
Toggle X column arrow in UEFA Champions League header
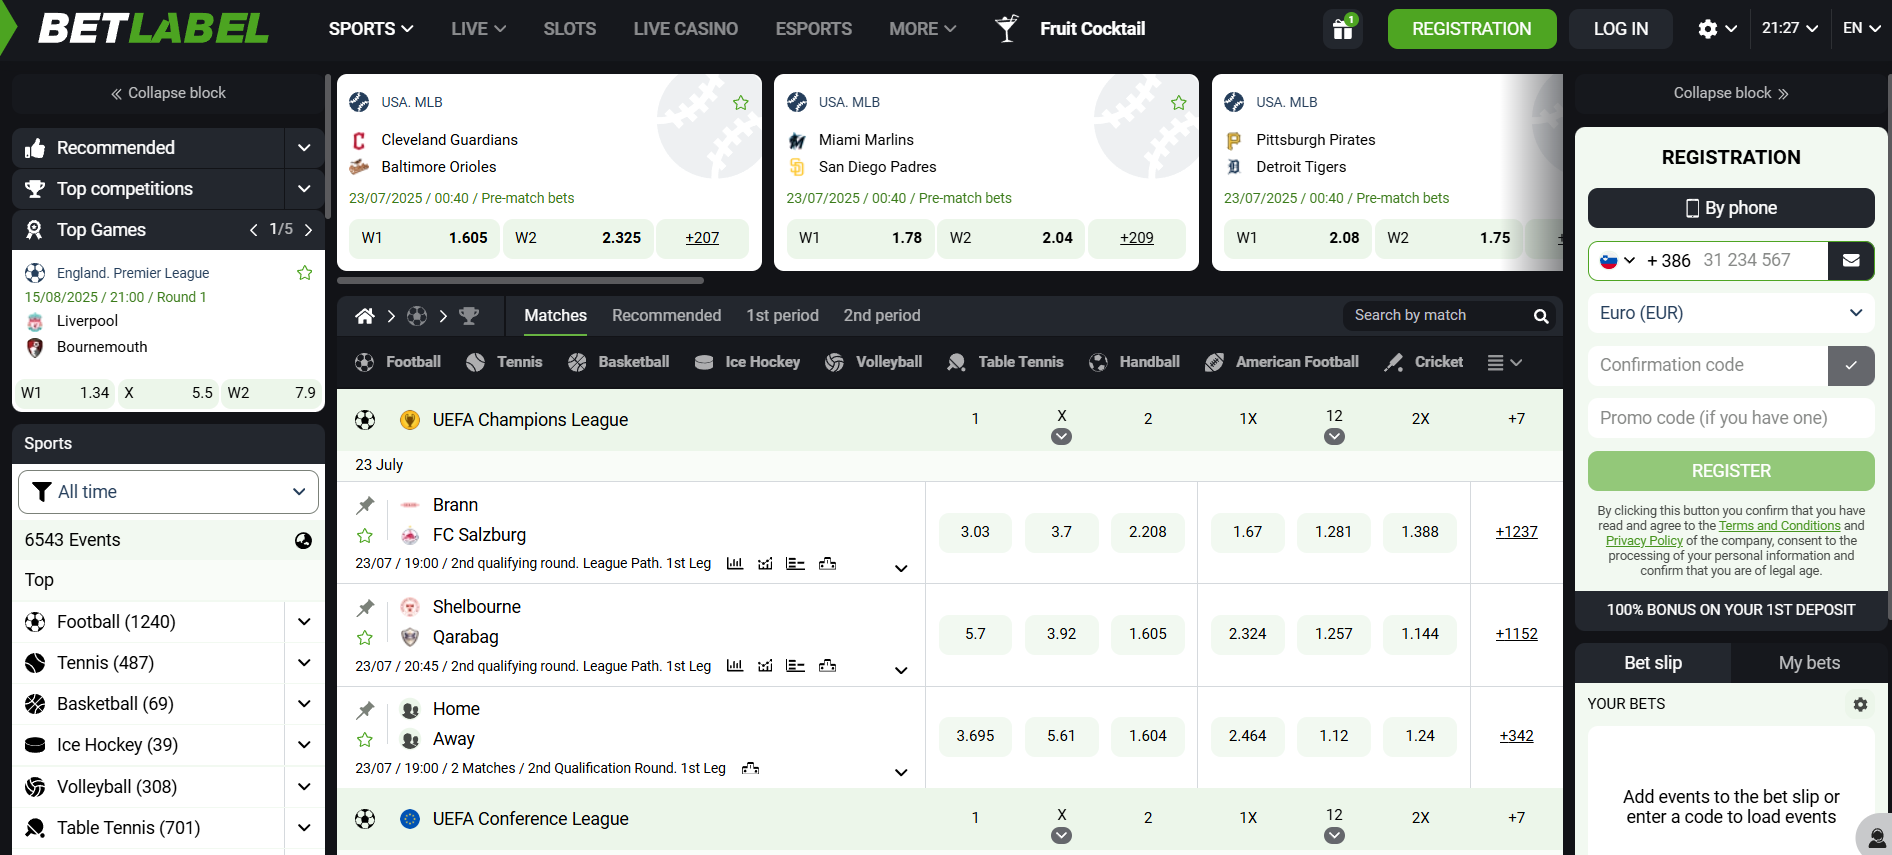1062,437
